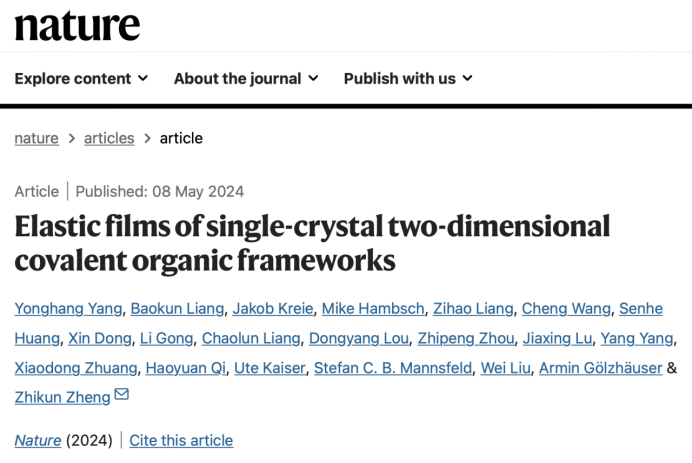Open the Cite this article link
Screen dimensions: 692x463
(181, 440)
